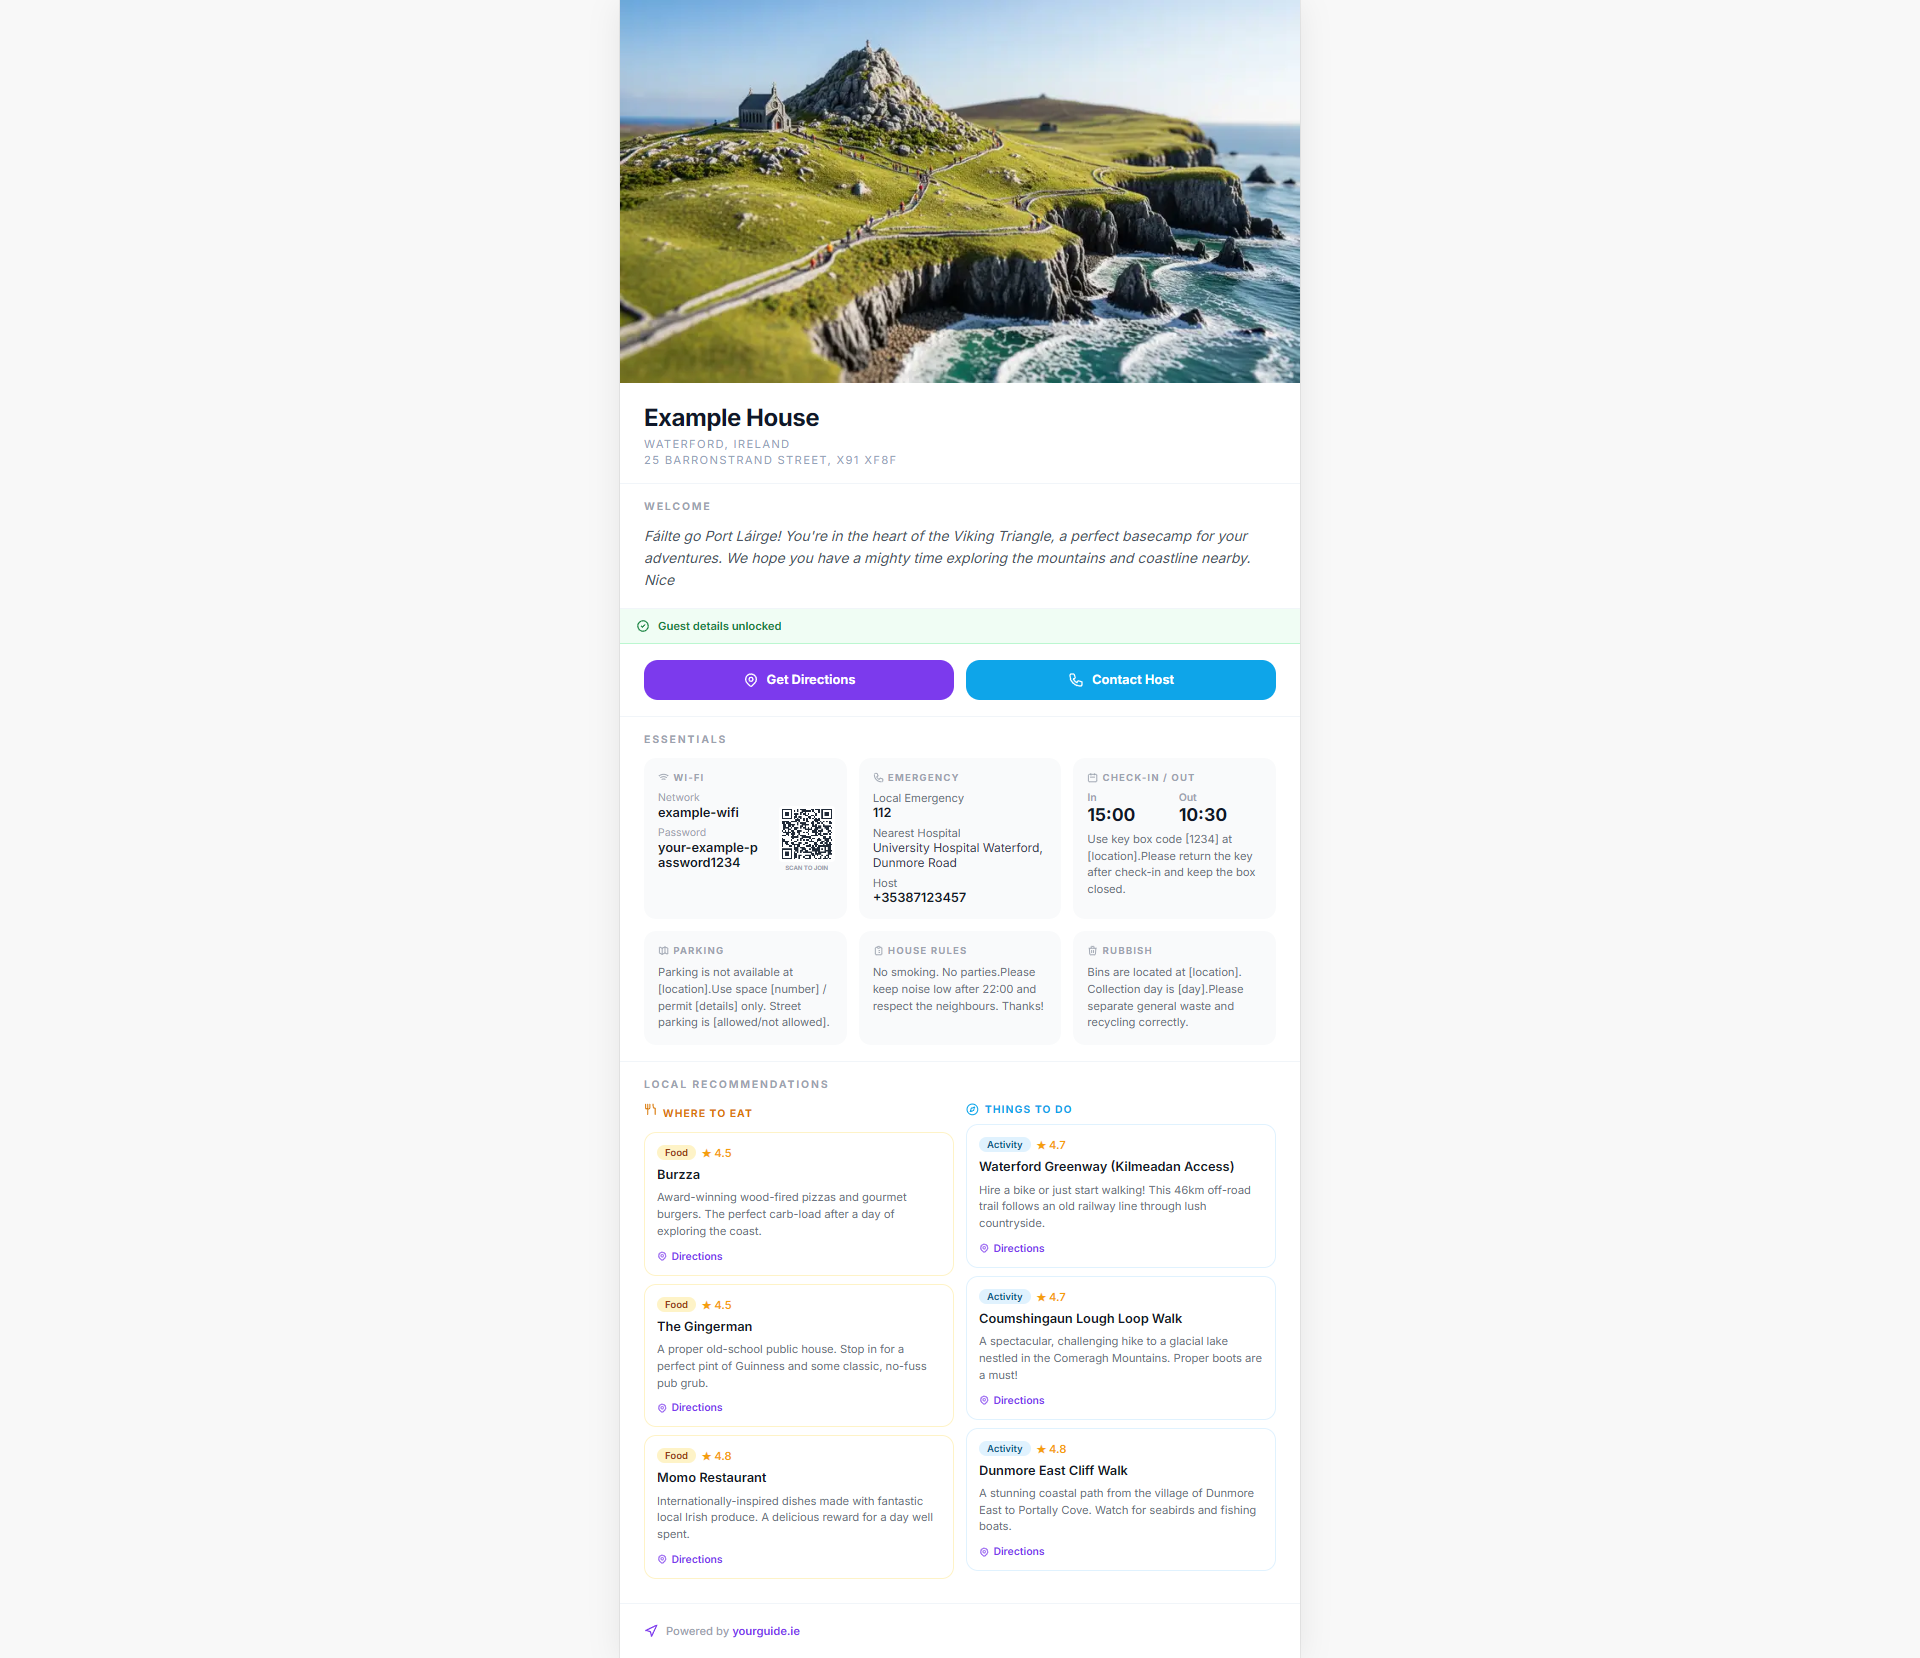The height and width of the screenshot is (1658, 1920).
Task: Click the Food tag on The Gingerman
Action: click(676, 1305)
